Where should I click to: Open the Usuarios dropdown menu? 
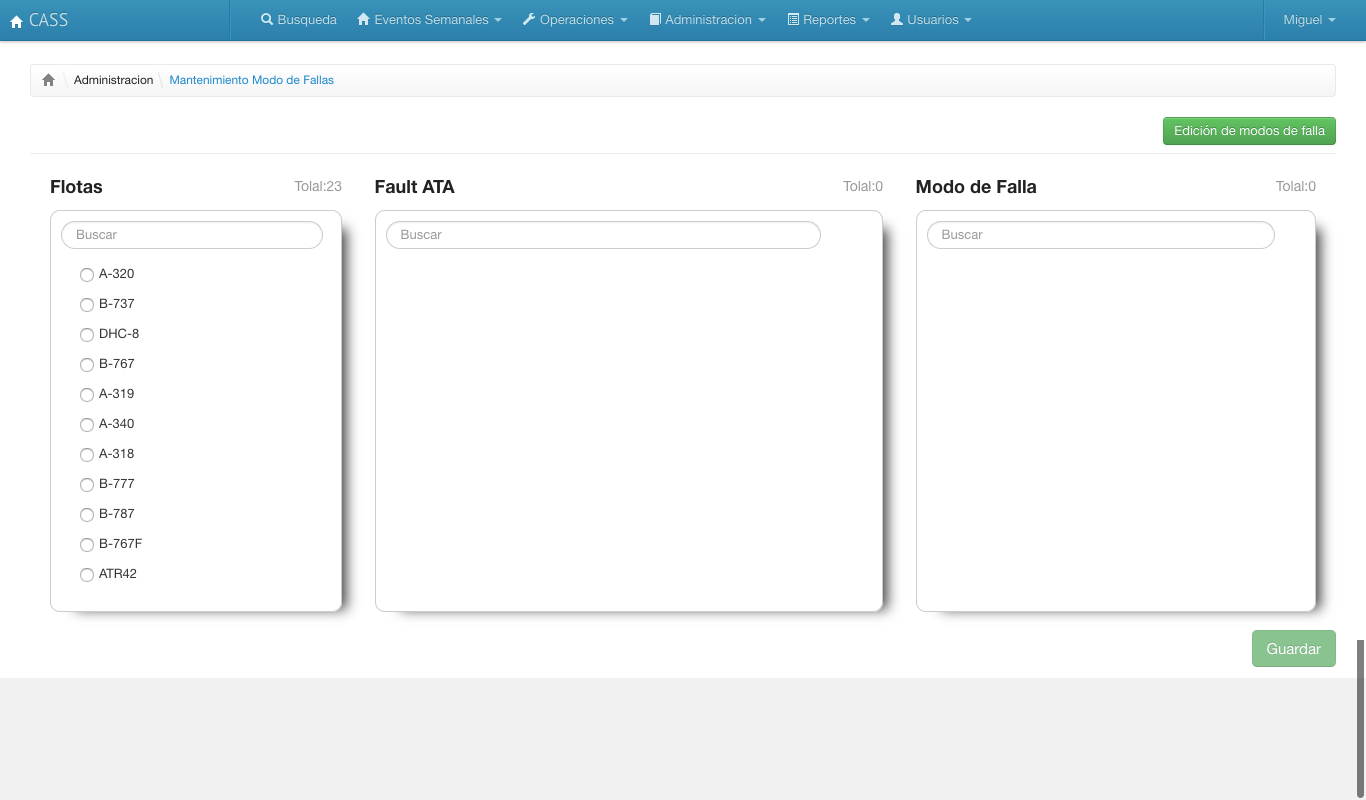click(x=931, y=20)
